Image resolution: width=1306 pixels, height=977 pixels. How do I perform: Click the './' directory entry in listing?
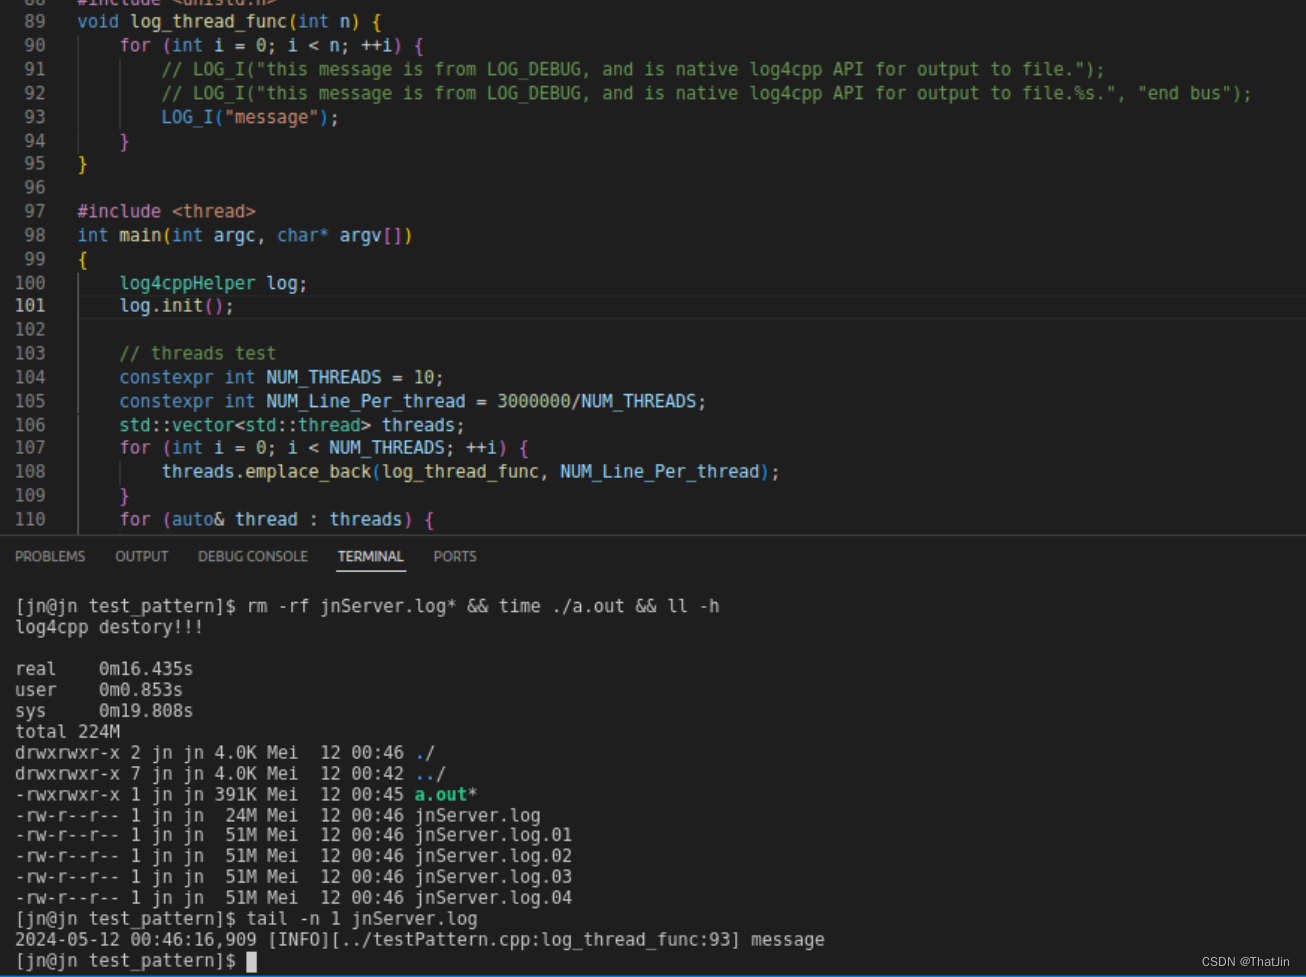point(425,753)
